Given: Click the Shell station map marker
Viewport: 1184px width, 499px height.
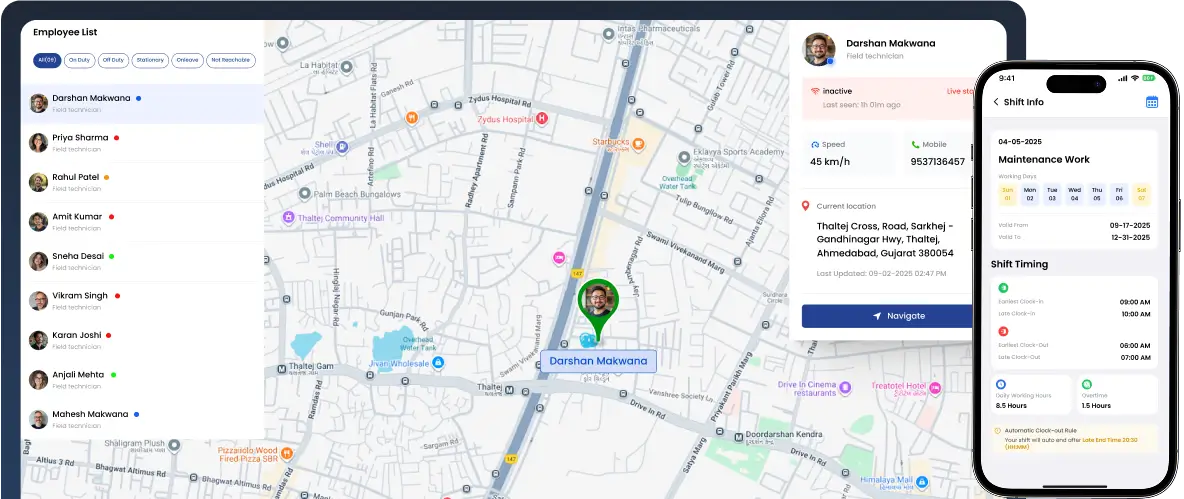Looking at the screenshot, I should [x=341, y=146].
